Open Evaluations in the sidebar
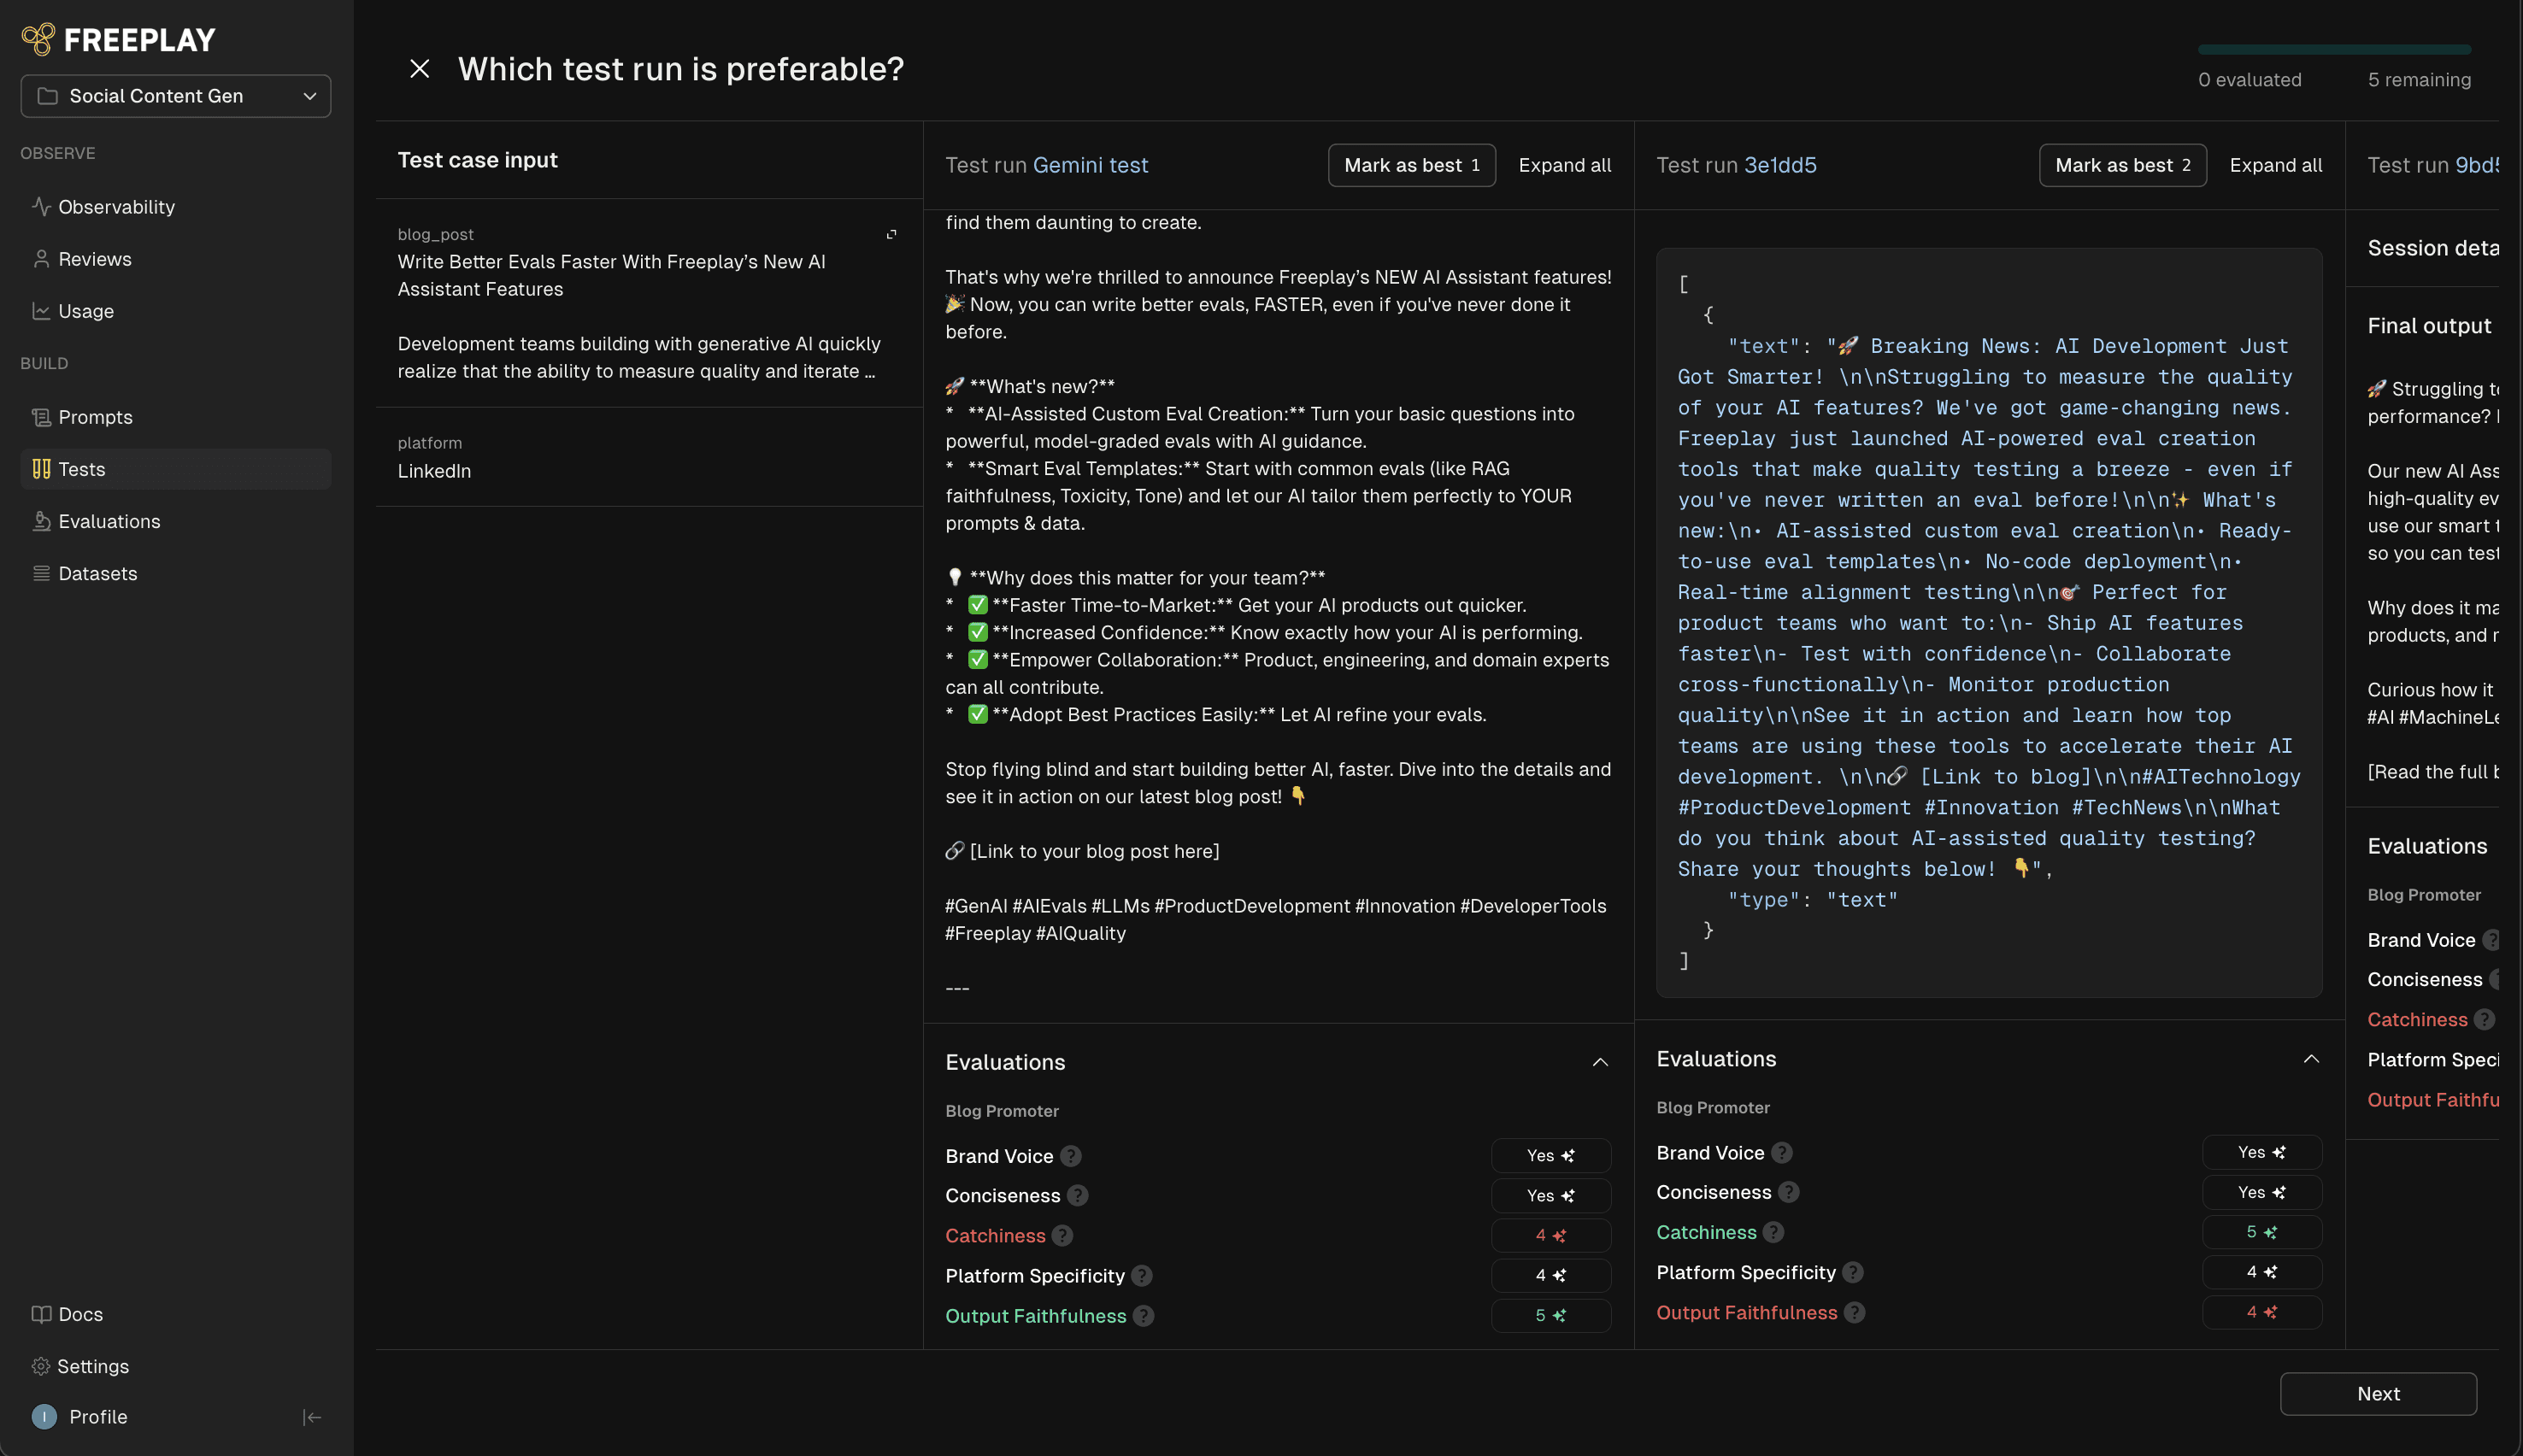The height and width of the screenshot is (1456, 2523). (176, 521)
